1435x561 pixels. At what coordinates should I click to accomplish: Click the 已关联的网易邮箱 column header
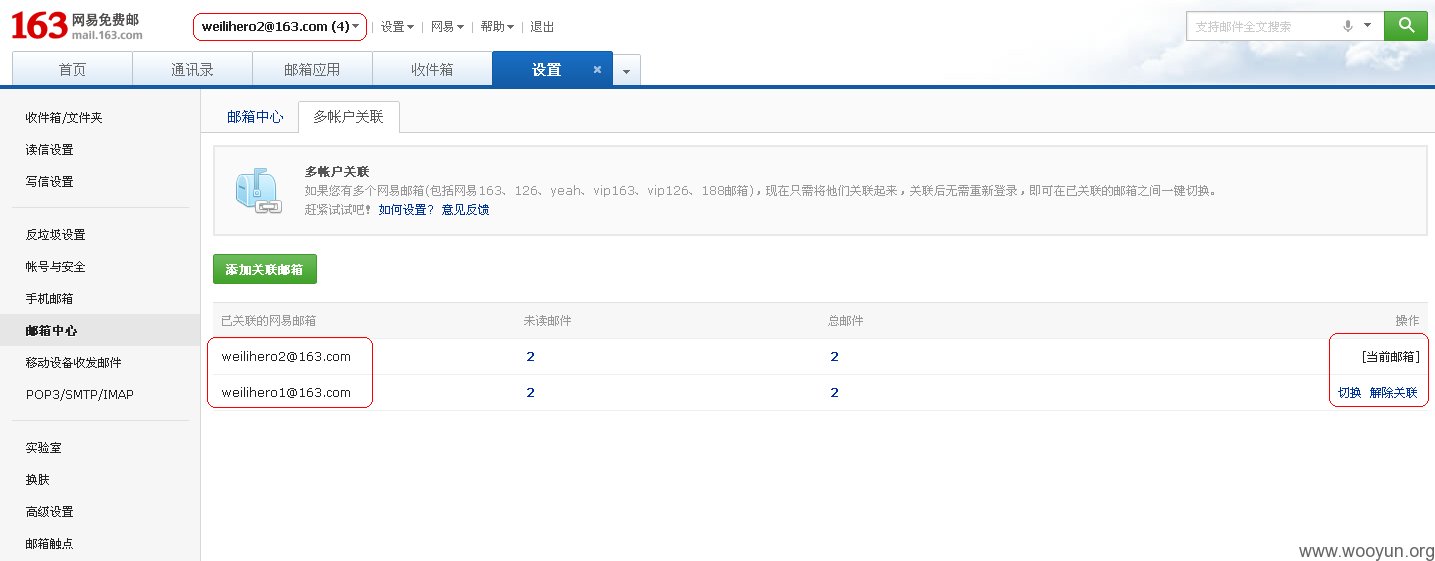[269, 321]
